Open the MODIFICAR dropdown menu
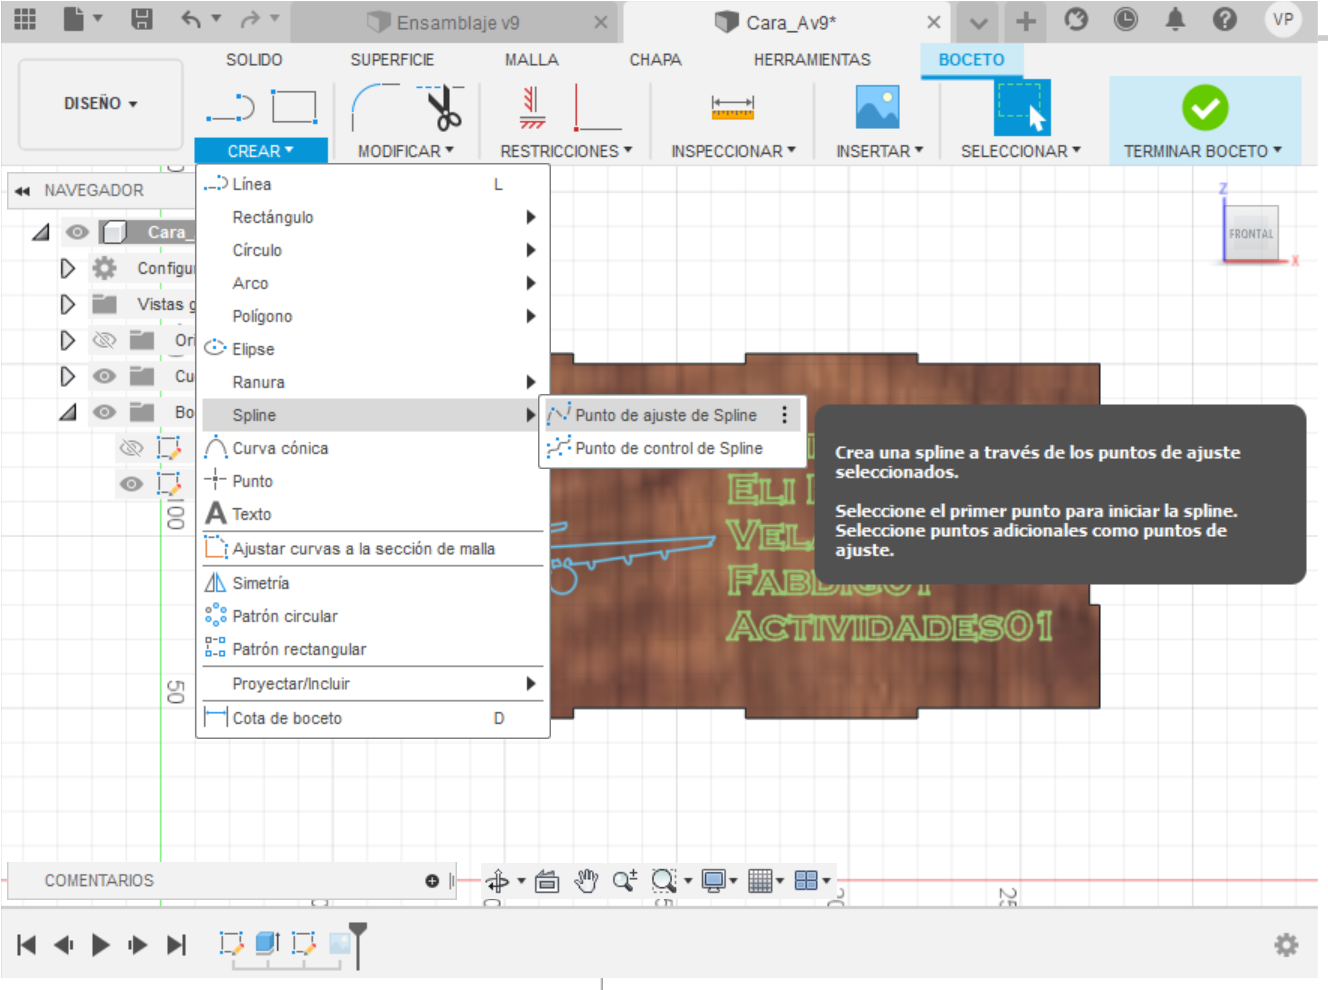Image resolution: width=1328 pixels, height=990 pixels. tap(406, 151)
